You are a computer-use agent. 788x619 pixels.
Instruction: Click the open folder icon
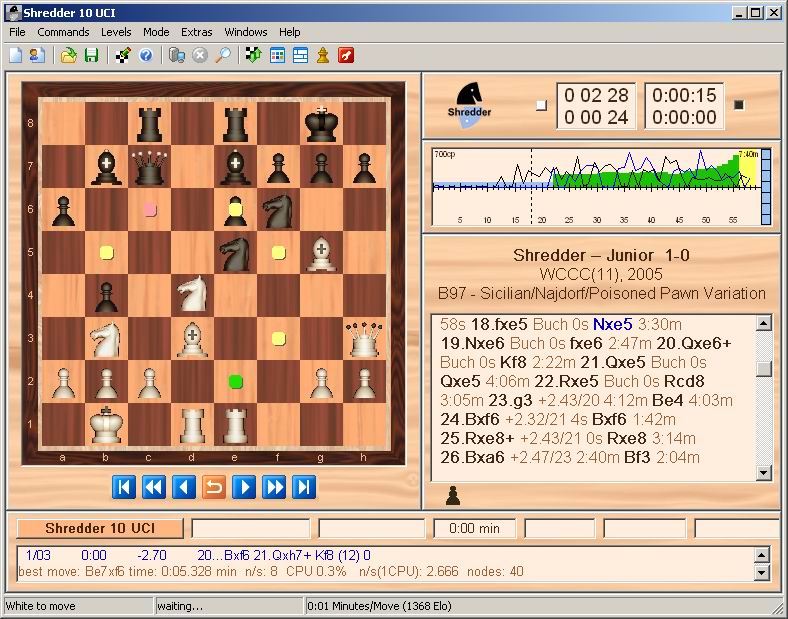click(68, 55)
